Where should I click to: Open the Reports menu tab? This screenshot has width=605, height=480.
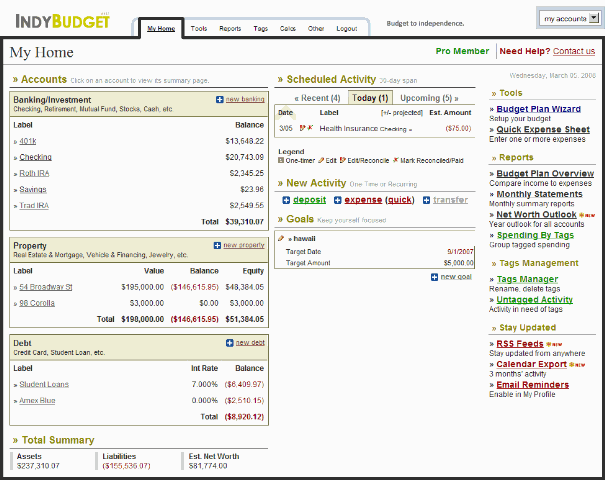230,29
